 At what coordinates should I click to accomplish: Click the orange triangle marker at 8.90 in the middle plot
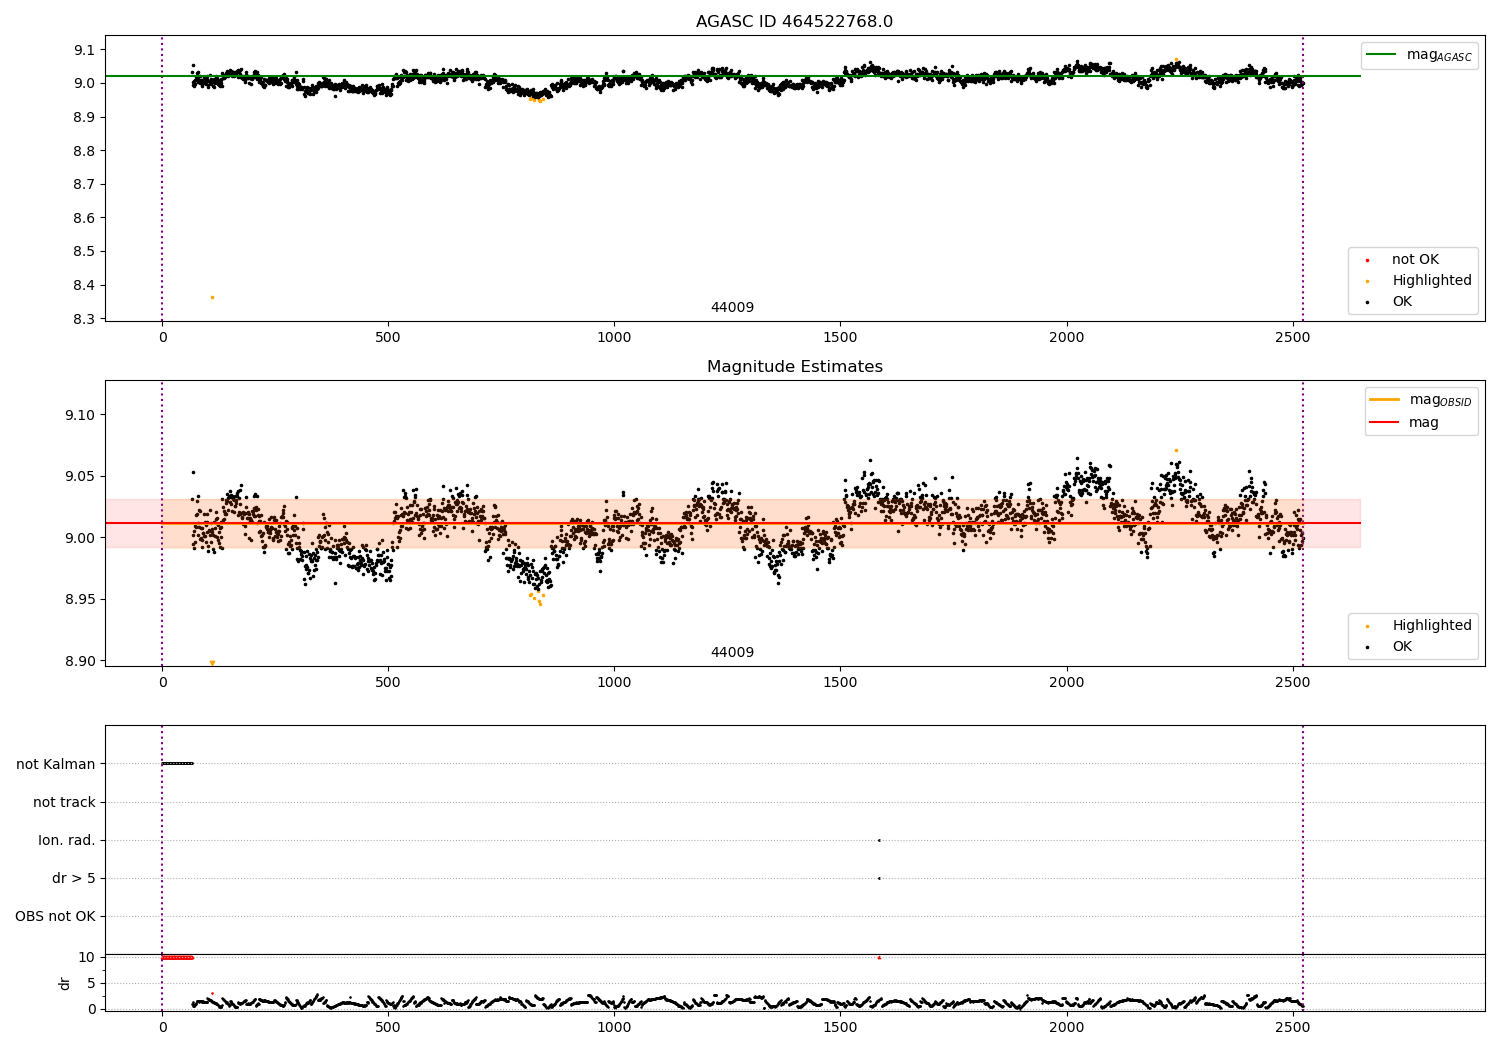tap(212, 663)
